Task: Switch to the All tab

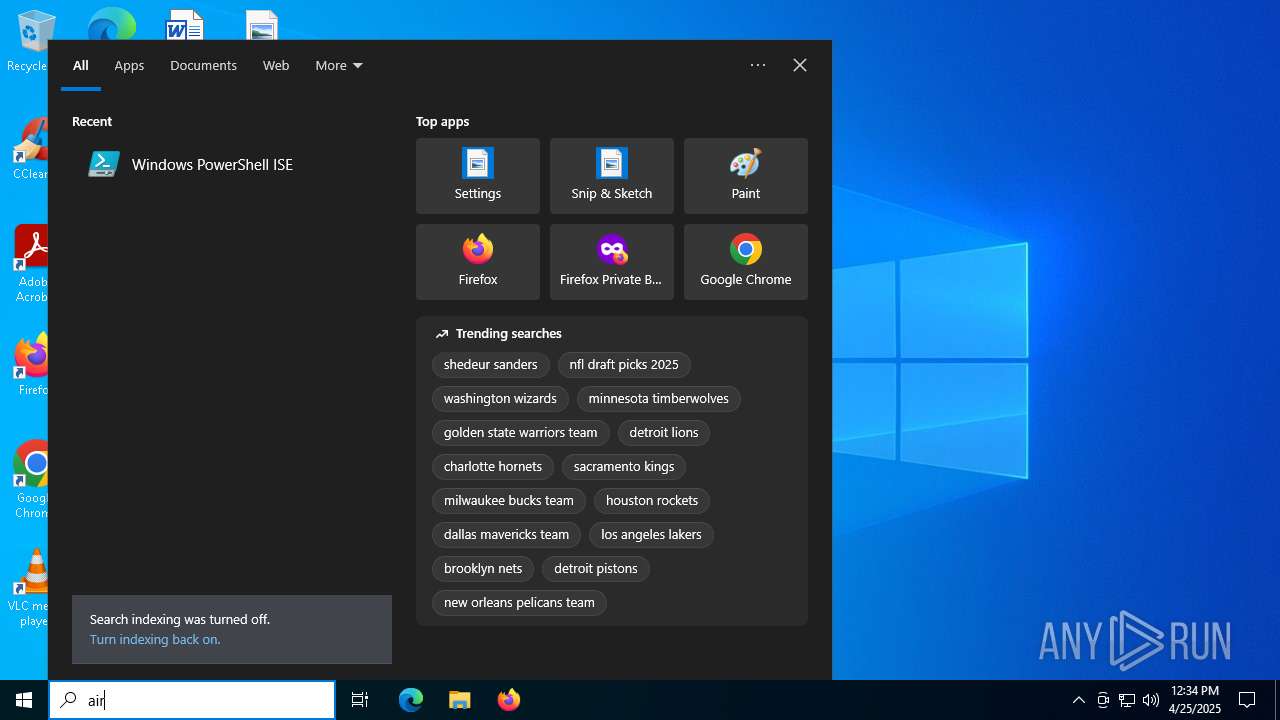Action: tap(81, 65)
